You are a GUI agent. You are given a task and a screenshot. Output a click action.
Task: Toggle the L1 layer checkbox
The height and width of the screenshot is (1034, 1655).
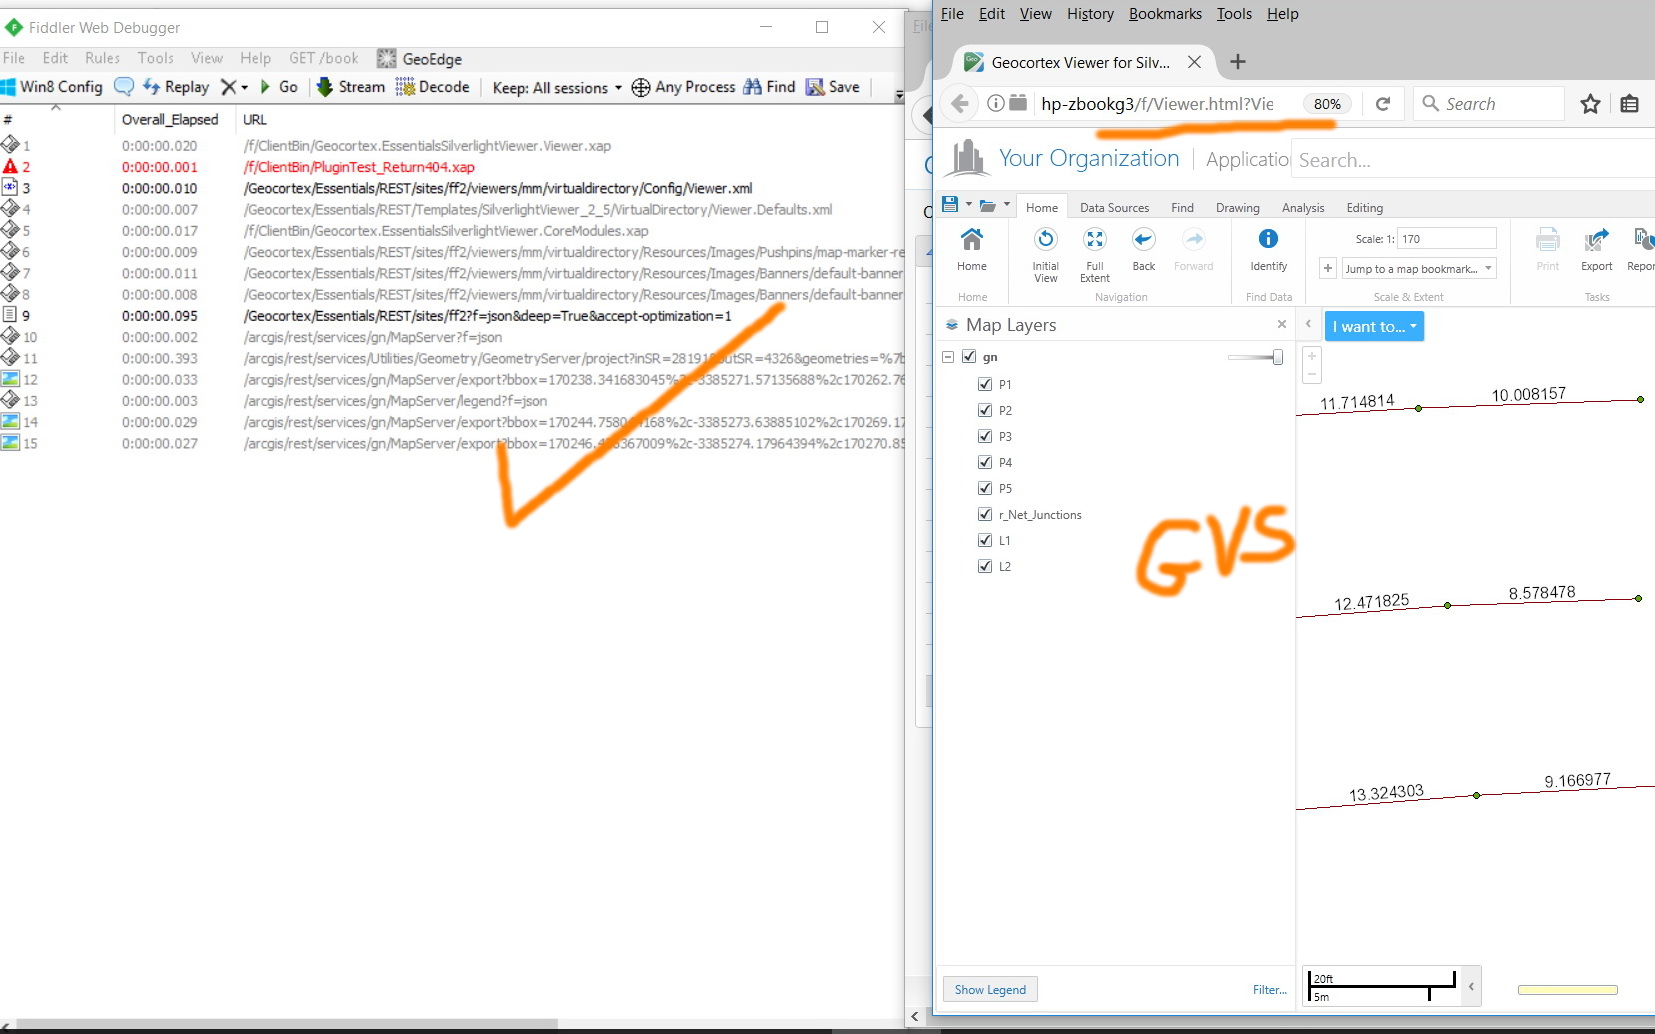point(985,540)
